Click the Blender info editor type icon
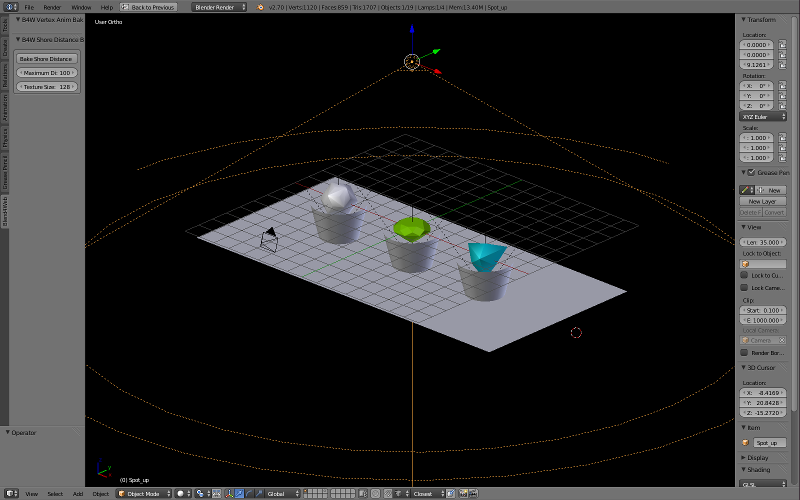This screenshot has width=800, height=500. 10,7
